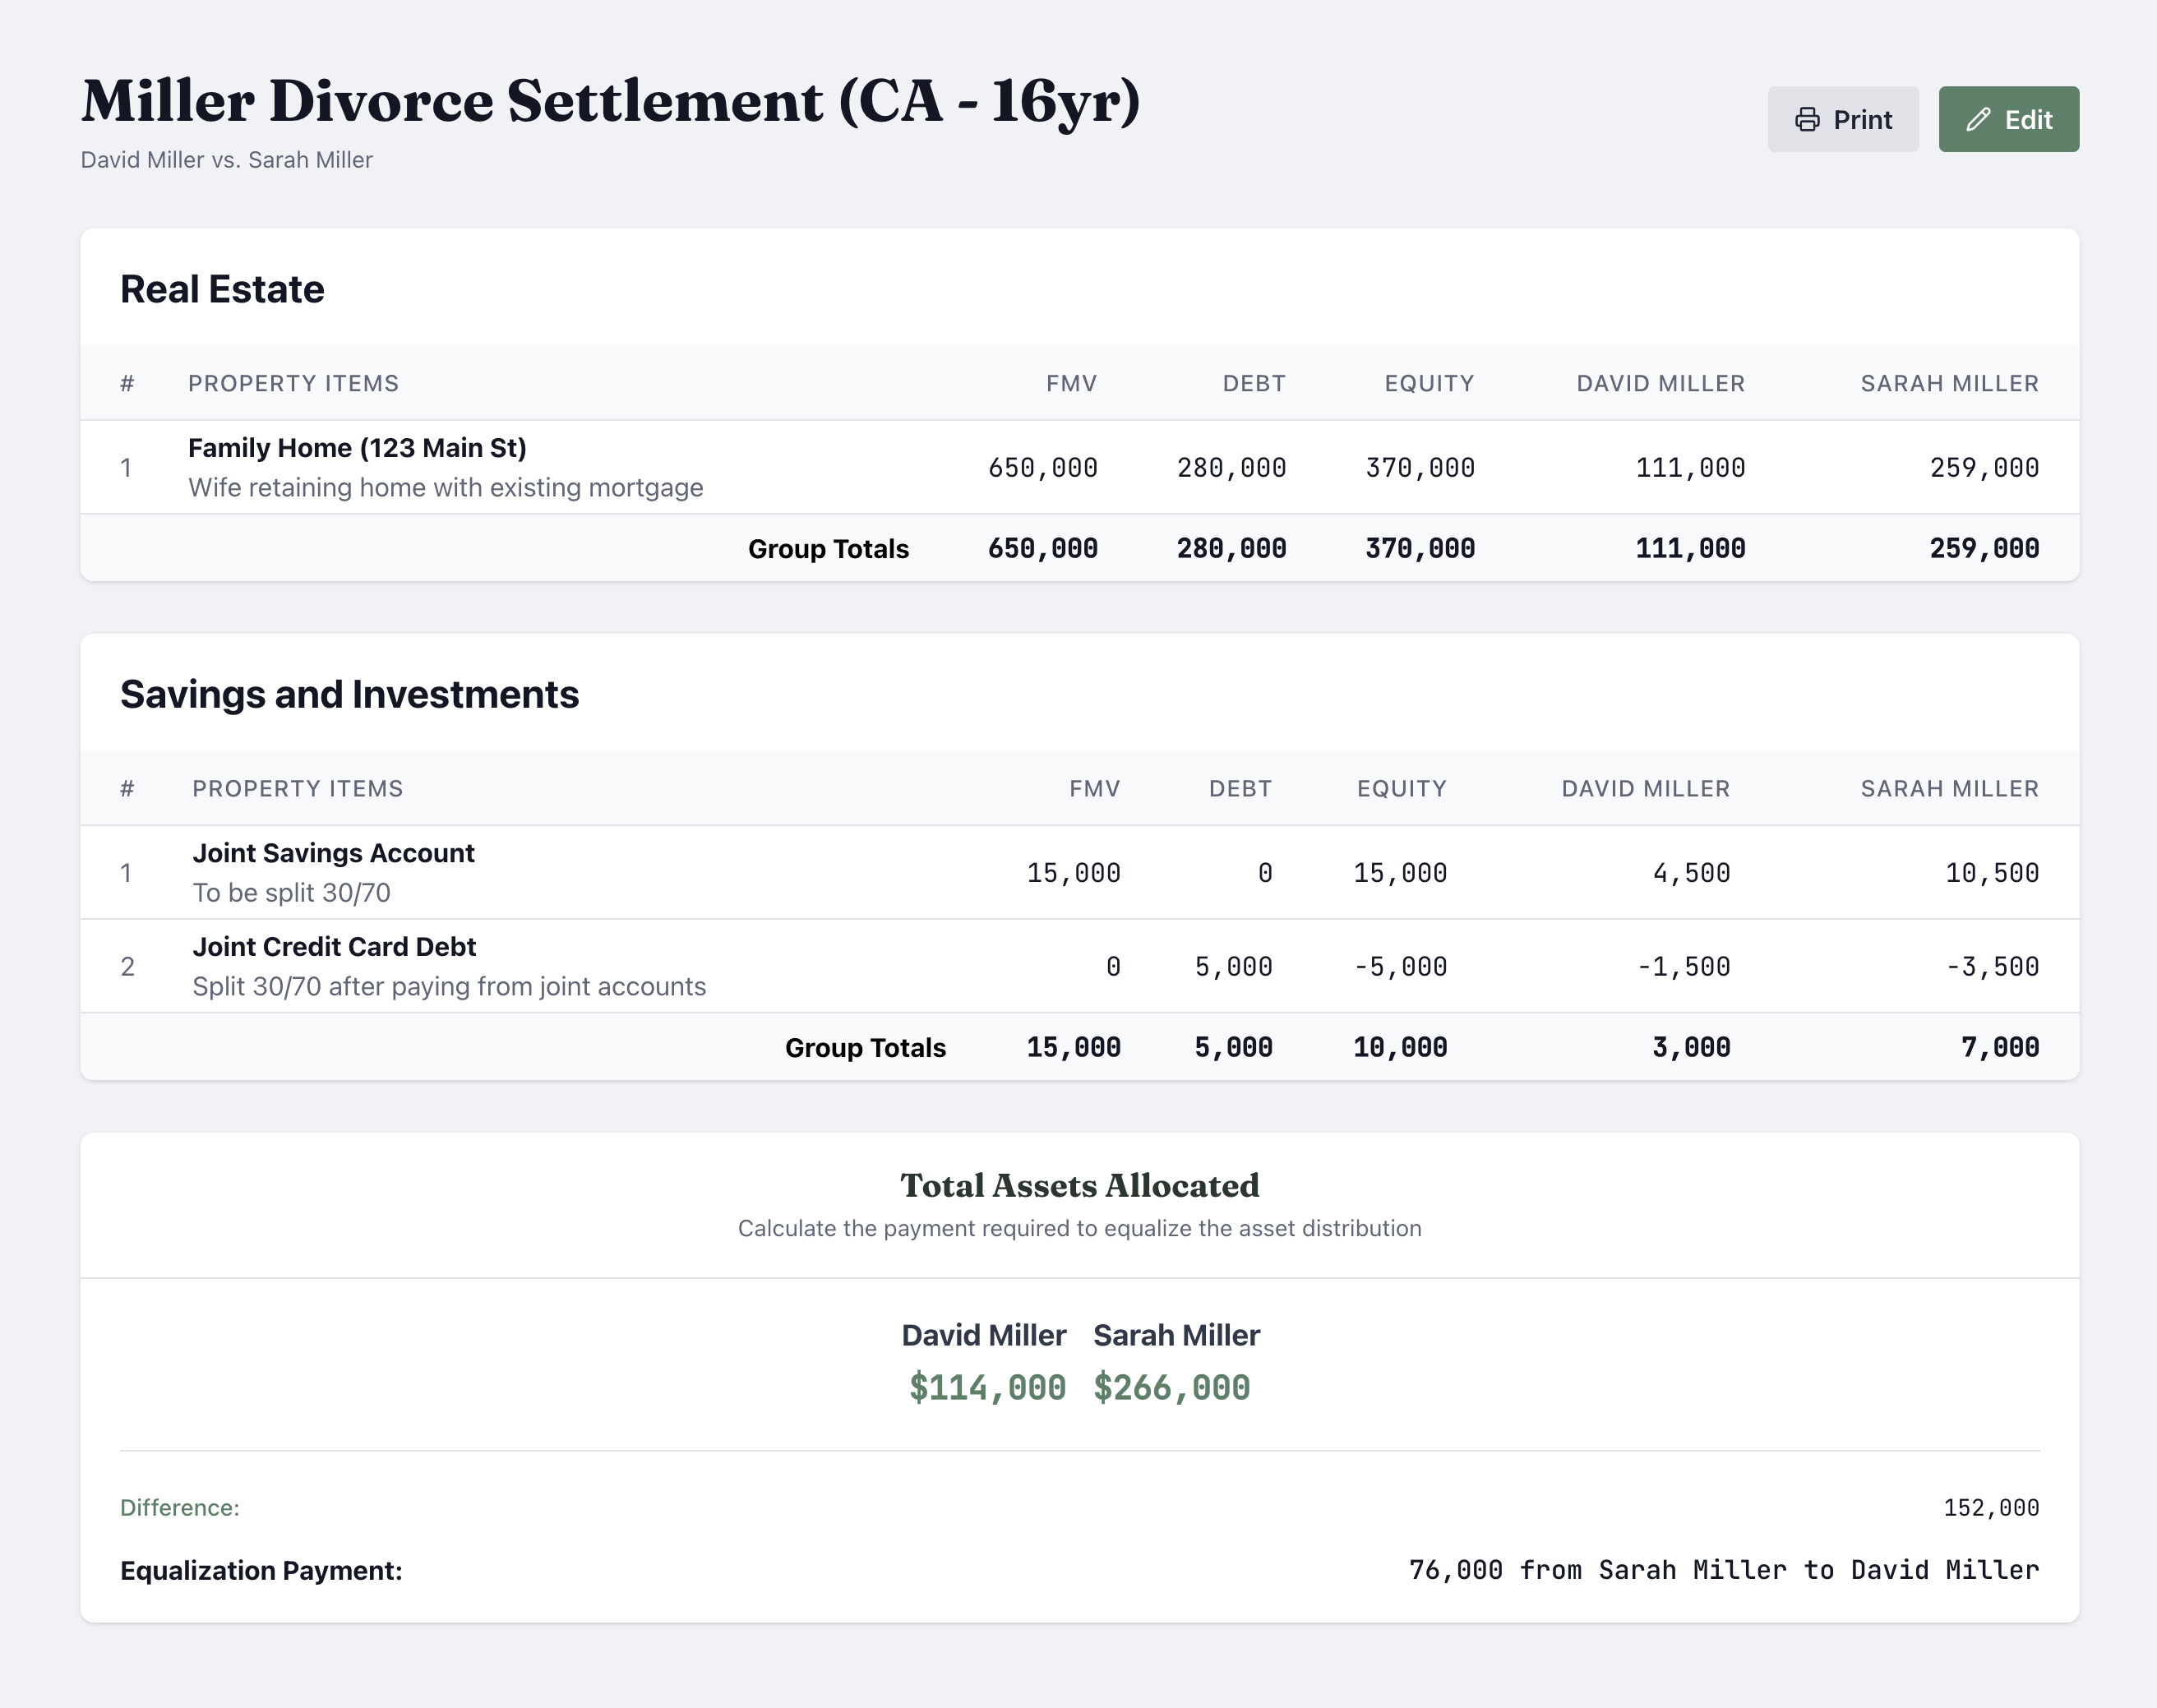
Task: Open the Print button
Action: [1843, 119]
